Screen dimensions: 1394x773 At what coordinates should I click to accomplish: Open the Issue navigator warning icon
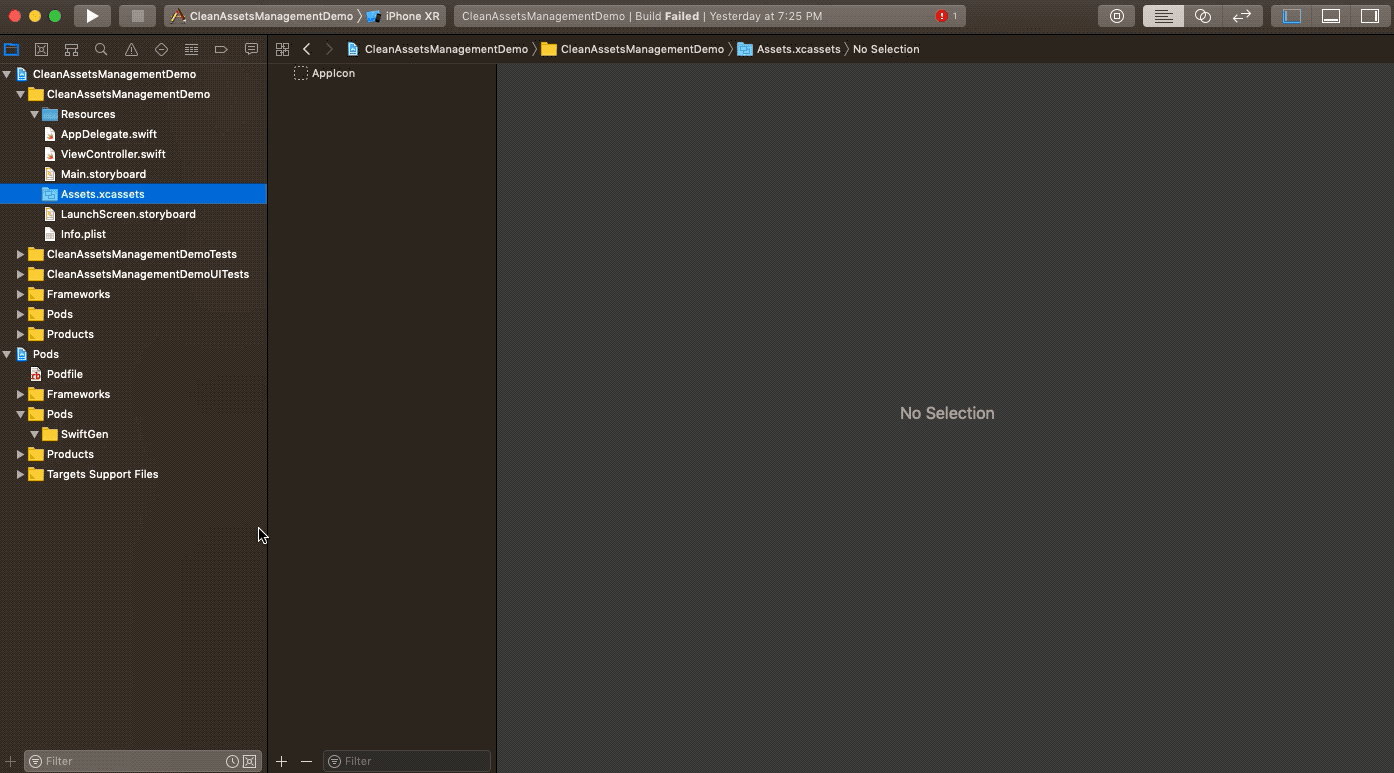click(x=131, y=49)
